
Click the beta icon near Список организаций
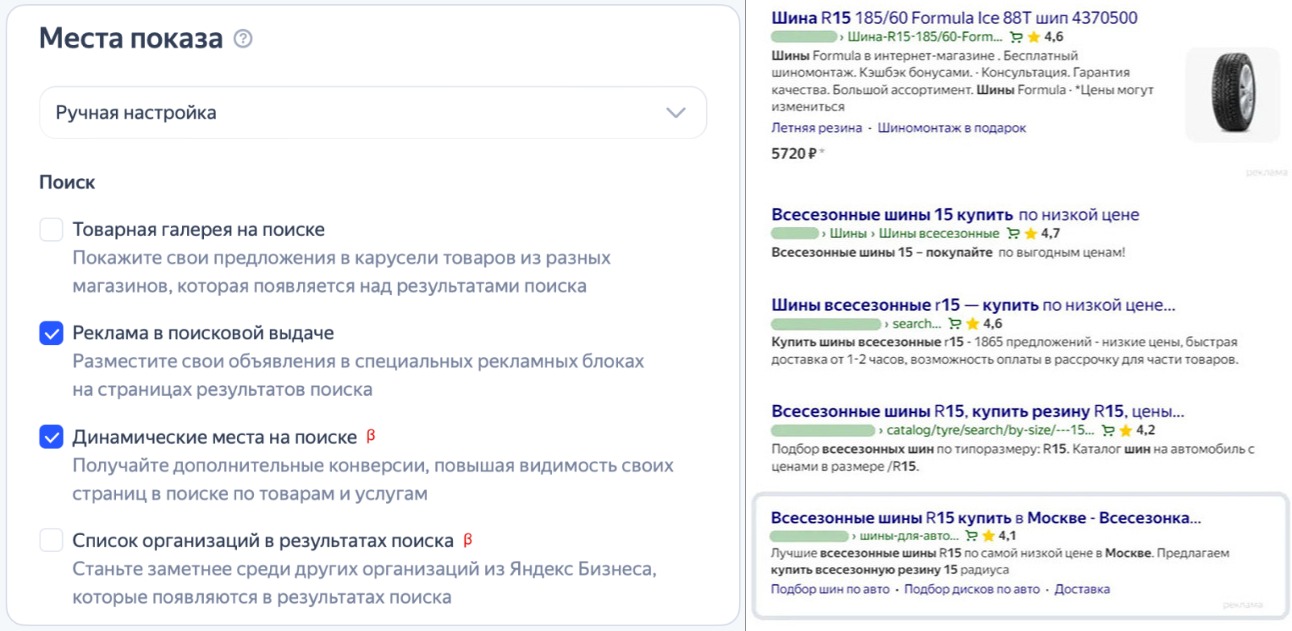pos(467,540)
